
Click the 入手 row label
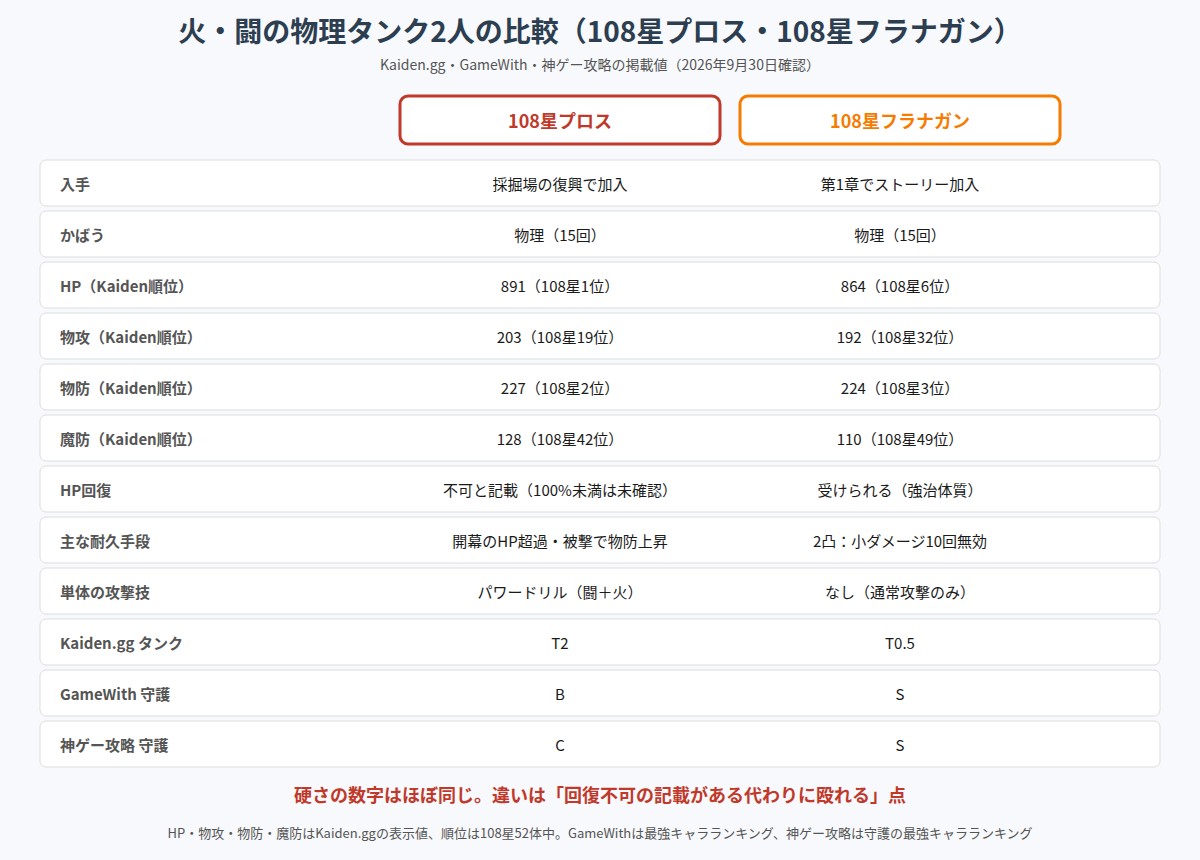tap(75, 185)
